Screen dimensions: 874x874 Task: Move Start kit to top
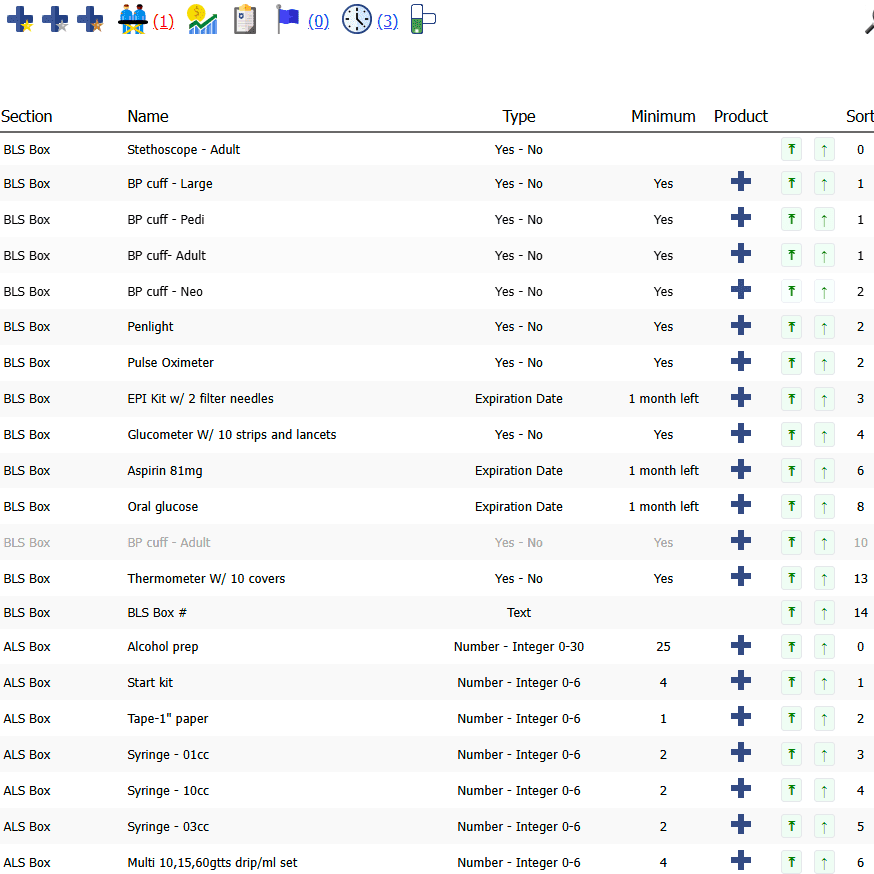click(x=792, y=682)
